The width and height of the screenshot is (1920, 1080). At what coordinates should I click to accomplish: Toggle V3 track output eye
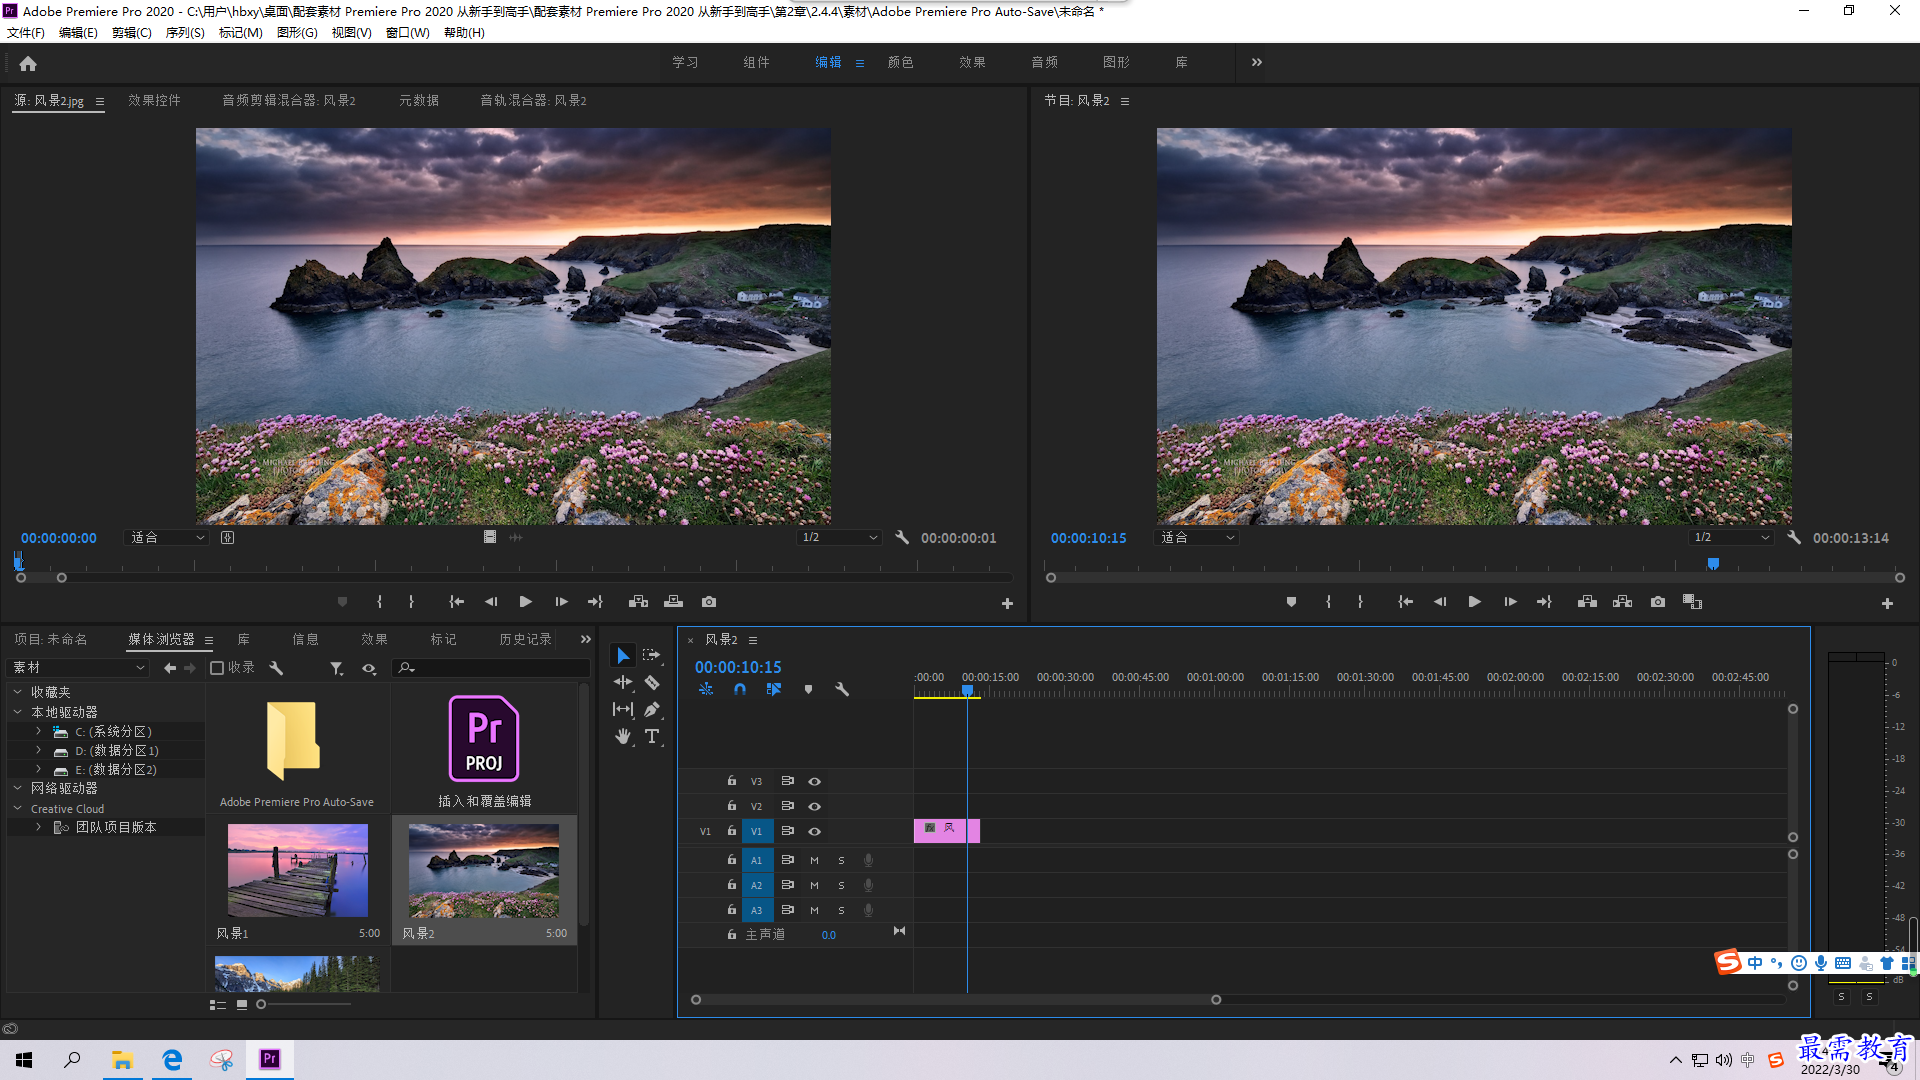click(x=815, y=781)
